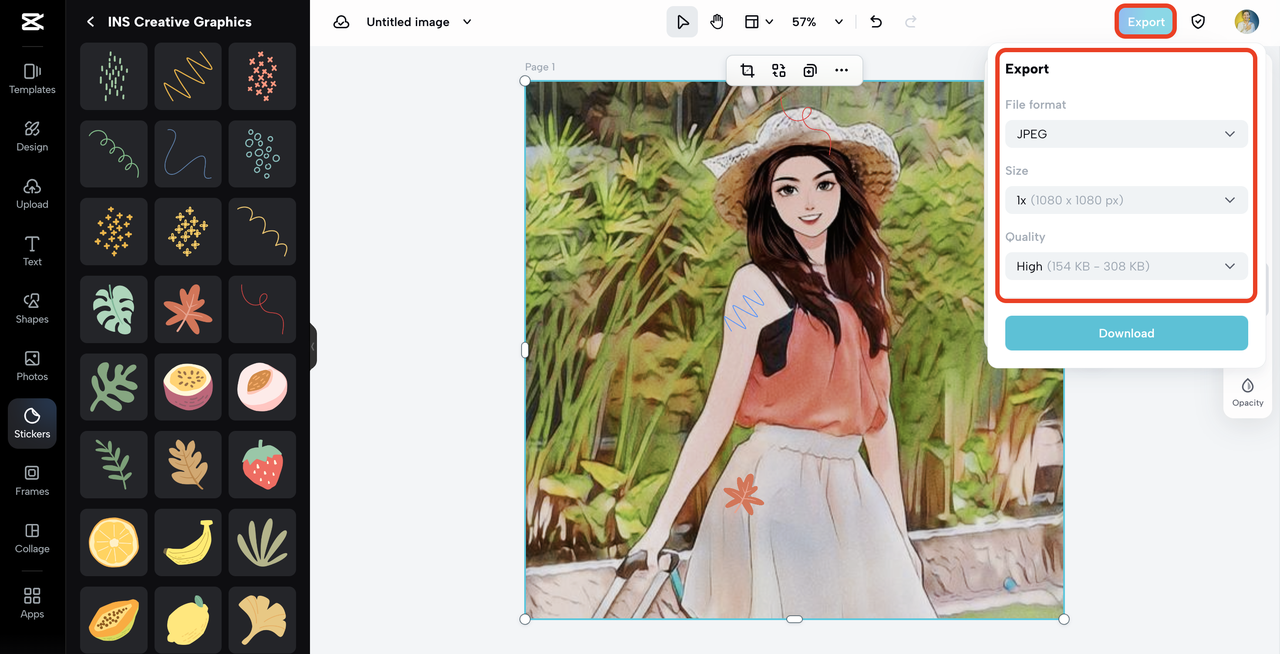This screenshot has height=654, width=1280.
Task: Open the Photos sidebar tab
Action: pos(32,366)
